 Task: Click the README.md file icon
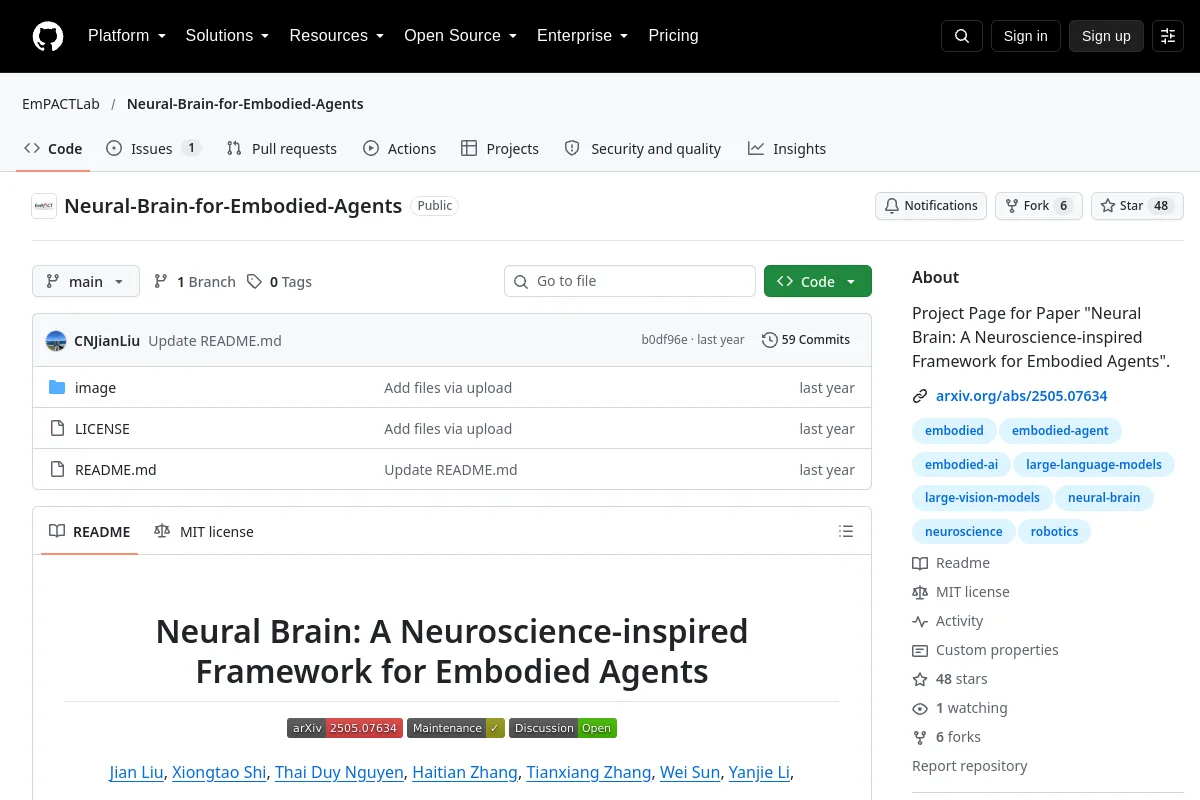pos(57,470)
